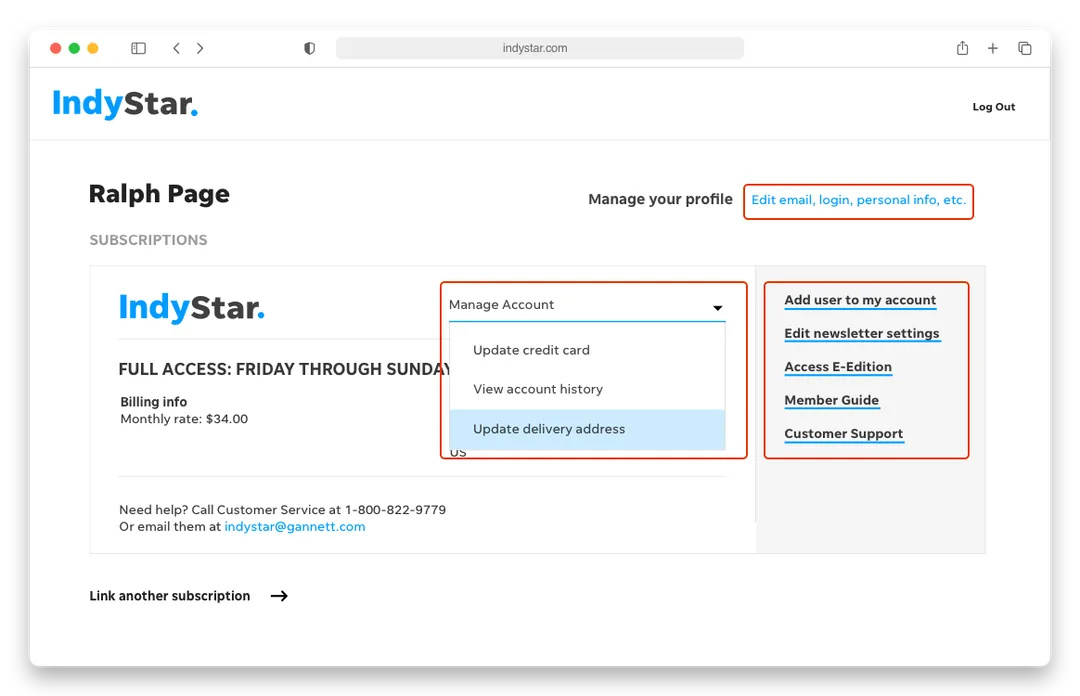Click Link another subscription
Viewport: 1080px width, 696px height.
point(169,596)
